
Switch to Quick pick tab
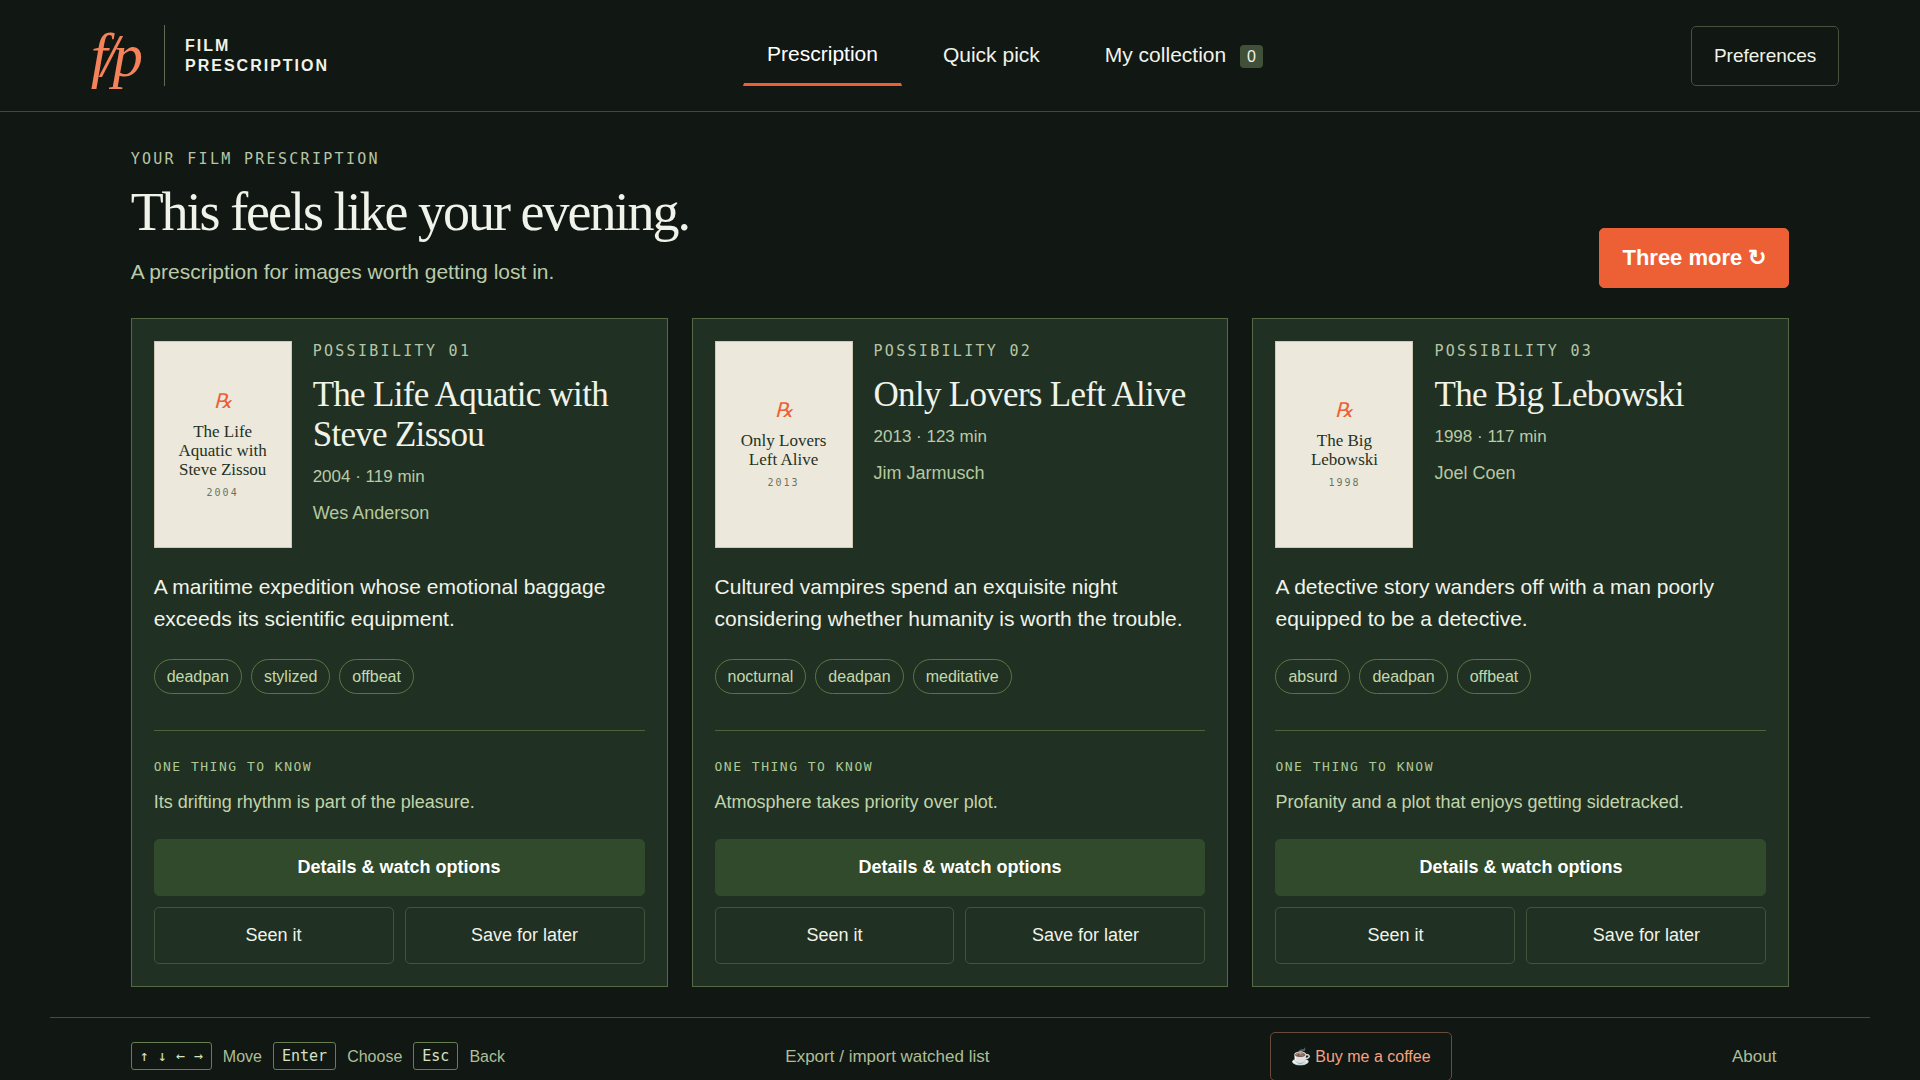tap(991, 56)
